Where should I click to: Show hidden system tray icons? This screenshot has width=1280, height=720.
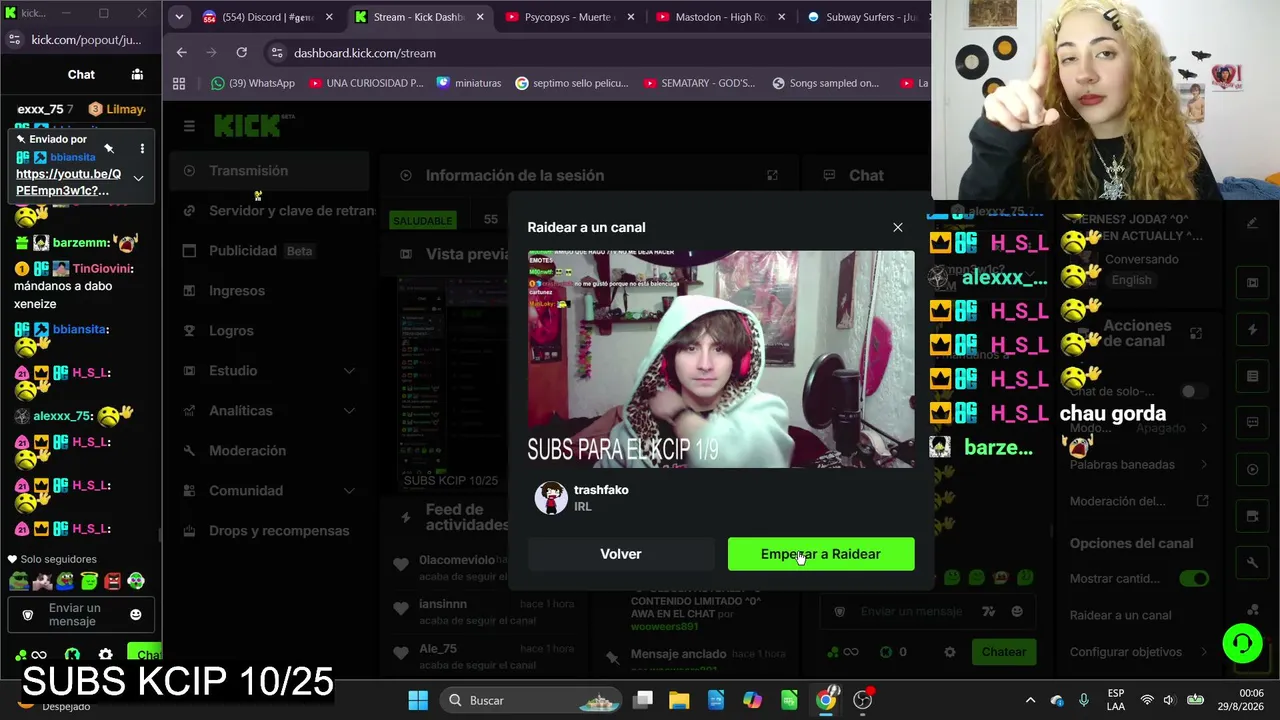tap(1030, 700)
